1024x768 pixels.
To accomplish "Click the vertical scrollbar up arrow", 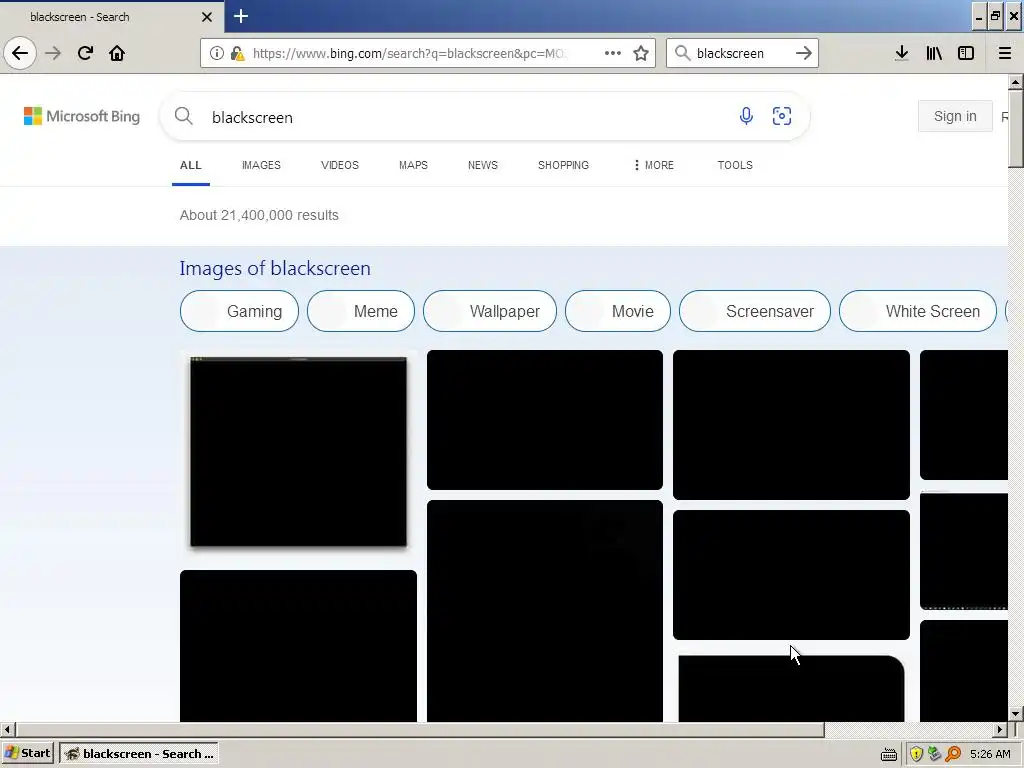I will [1015, 82].
